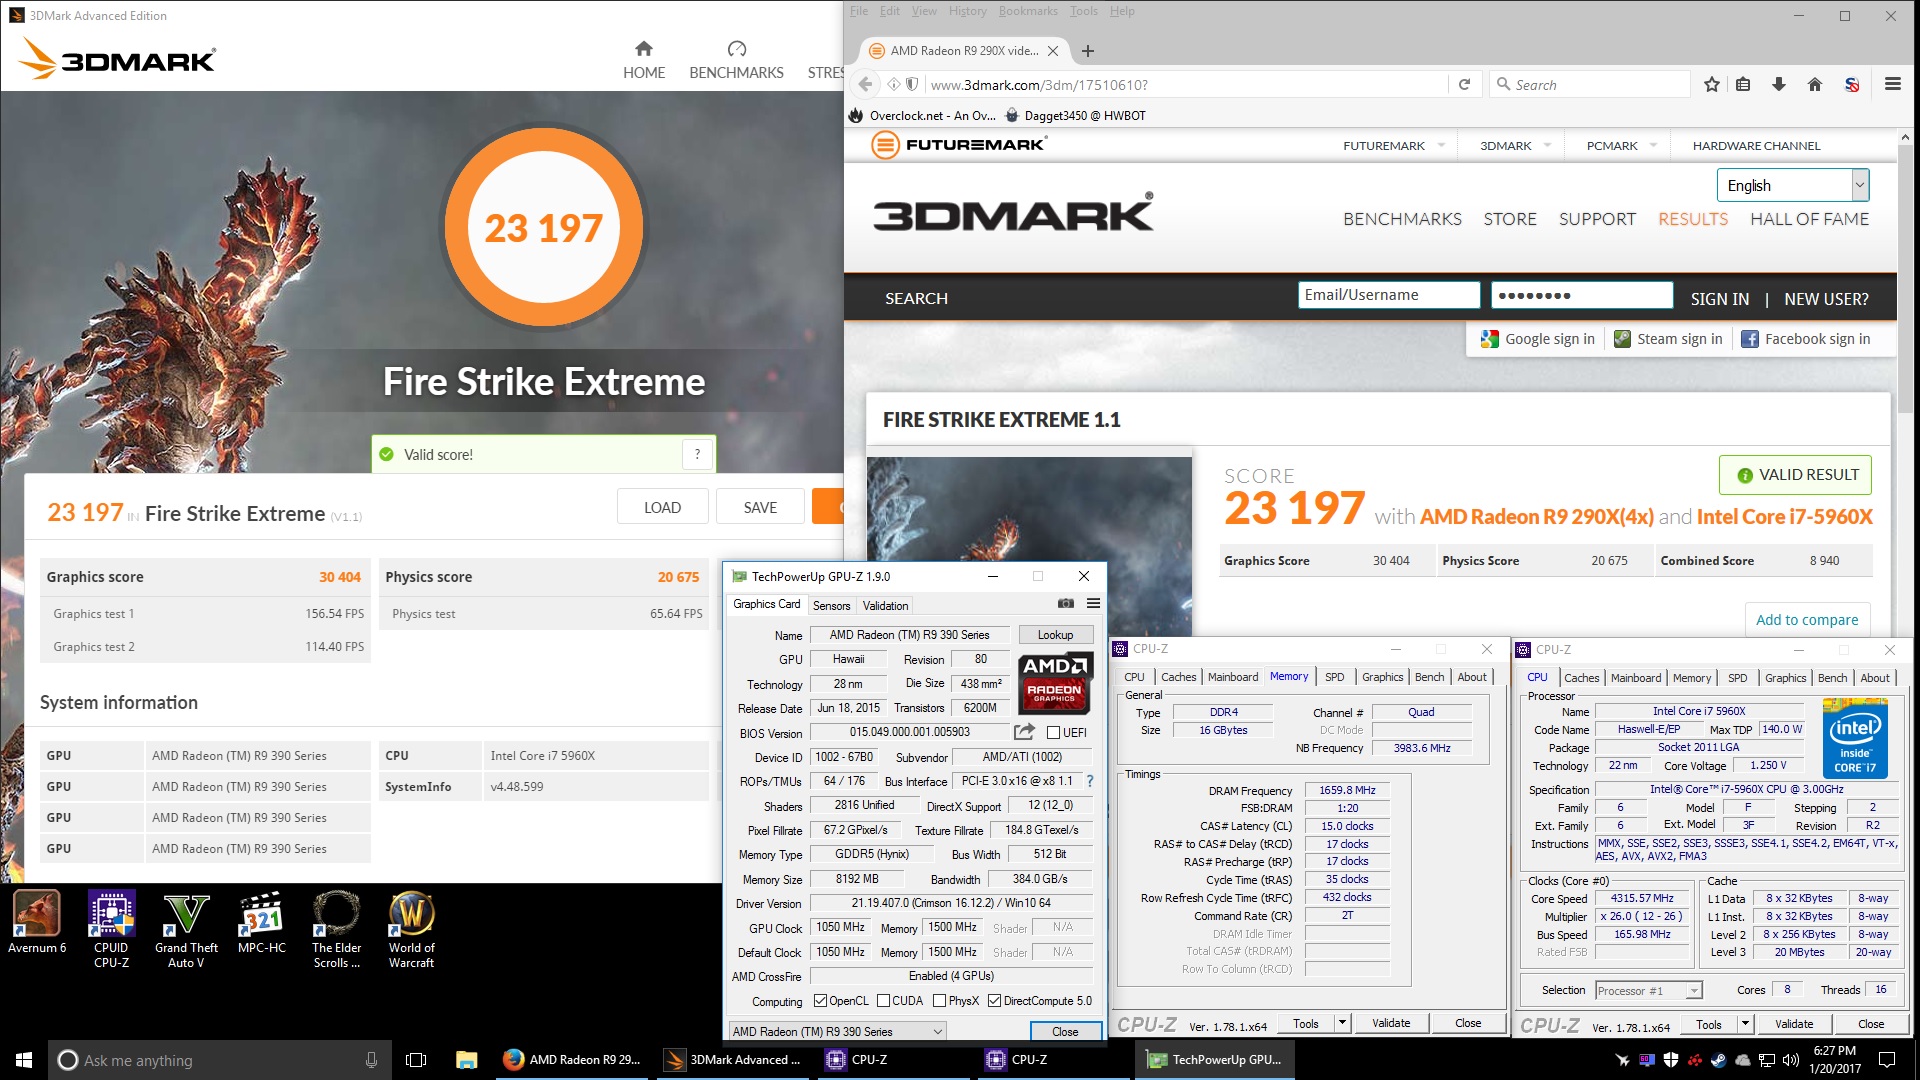Screen dimensions: 1920x1080
Task: Open File Explorer from taskbar
Action: click(466, 1060)
